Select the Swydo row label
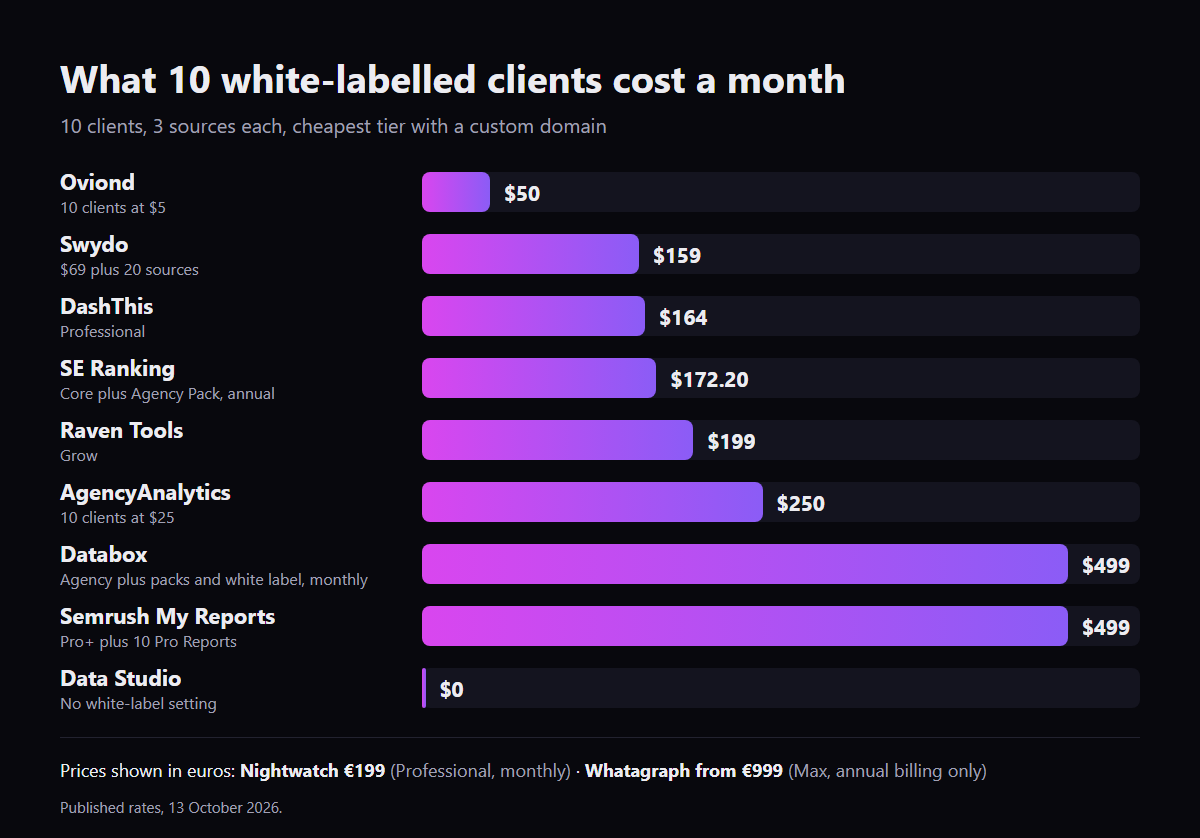The width and height of the screenshot is (1200, 838). pyautogui.click(x=94, y=245)
